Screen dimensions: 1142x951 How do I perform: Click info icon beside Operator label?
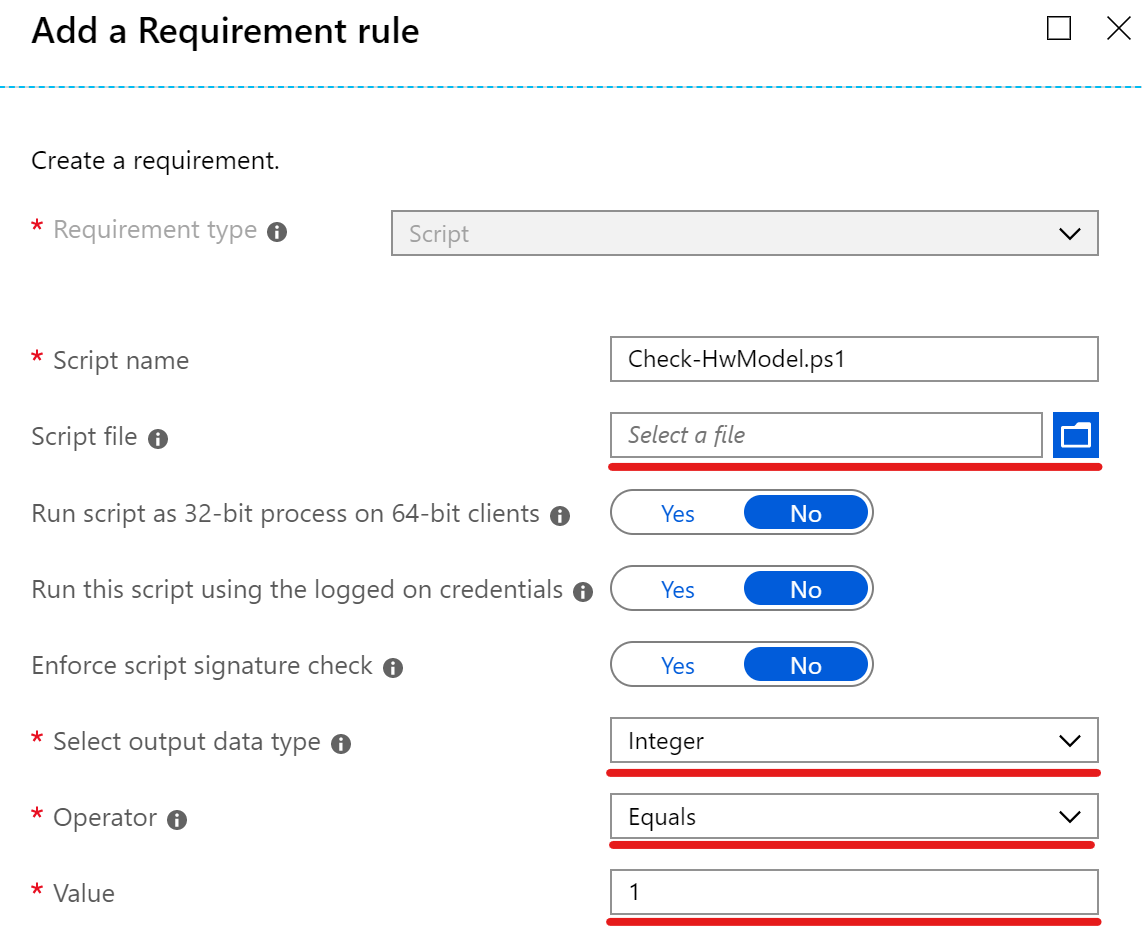pyautogui.click(x=177, y=820)
